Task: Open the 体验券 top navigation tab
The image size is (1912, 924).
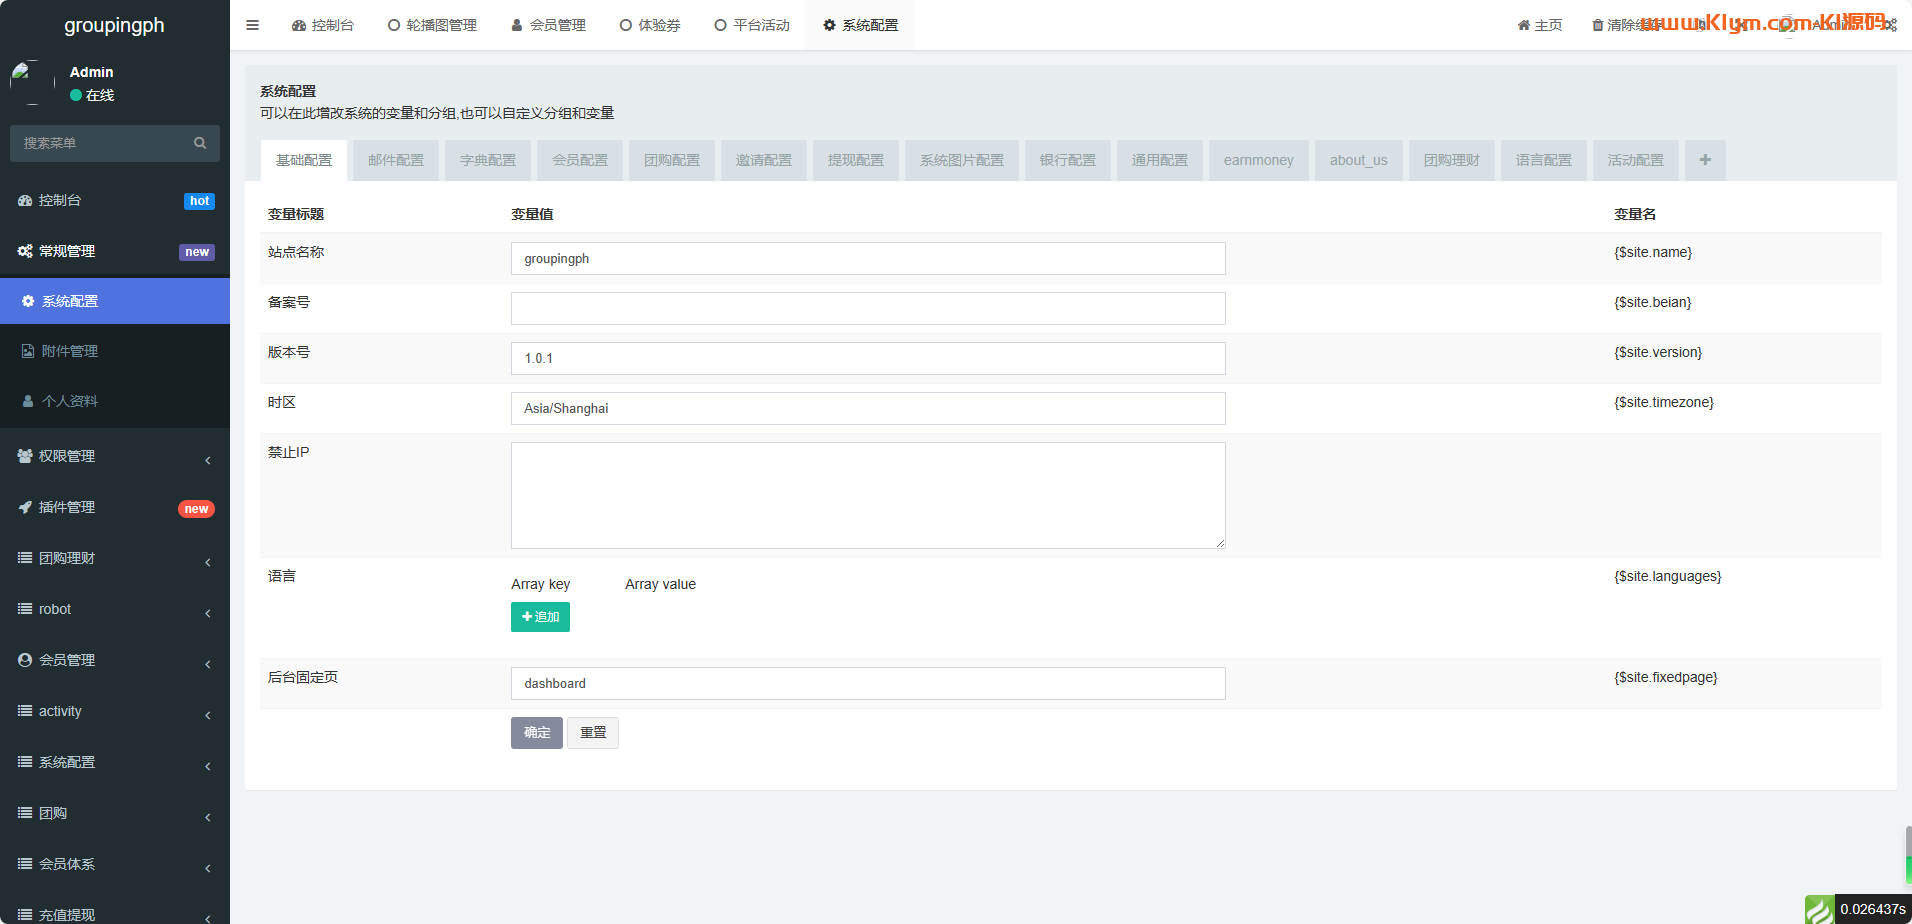Action: coord(650,25)
